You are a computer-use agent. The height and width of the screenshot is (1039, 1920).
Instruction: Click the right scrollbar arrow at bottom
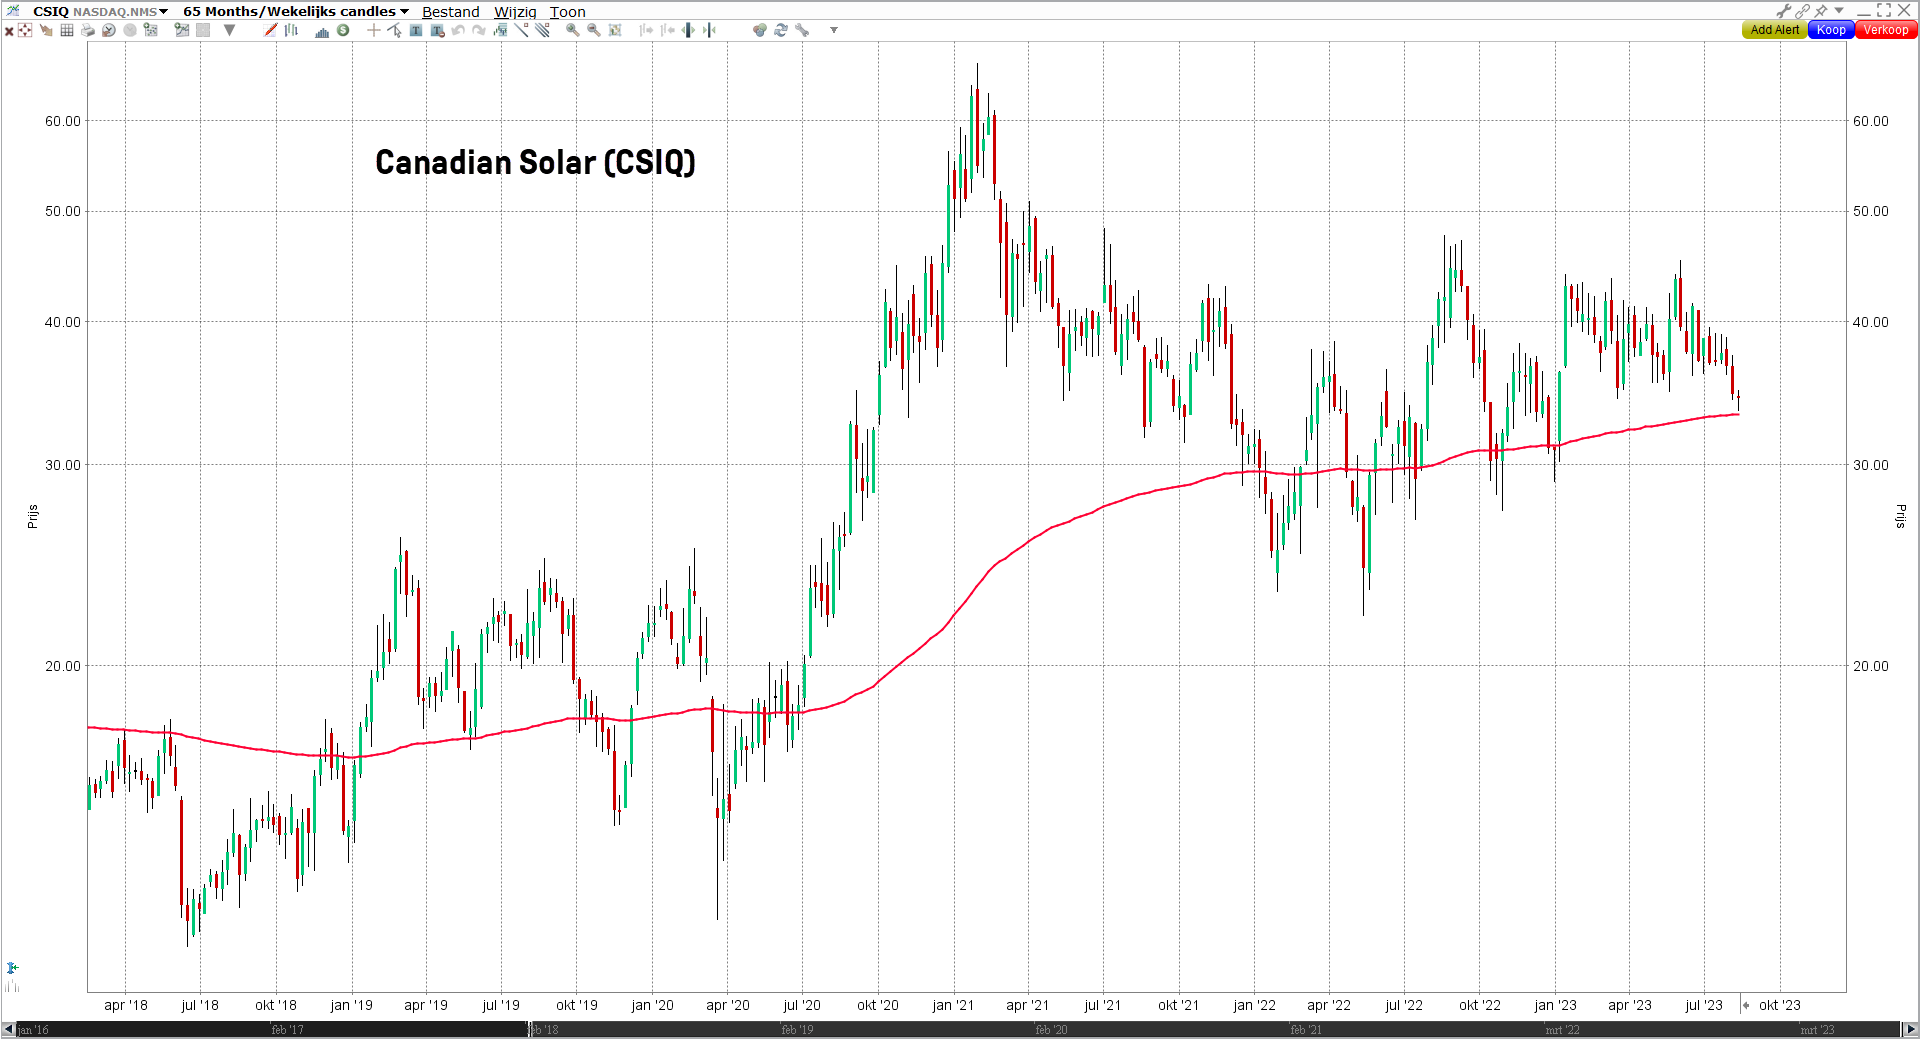pyautogui.click(x=1910, y=1029)
